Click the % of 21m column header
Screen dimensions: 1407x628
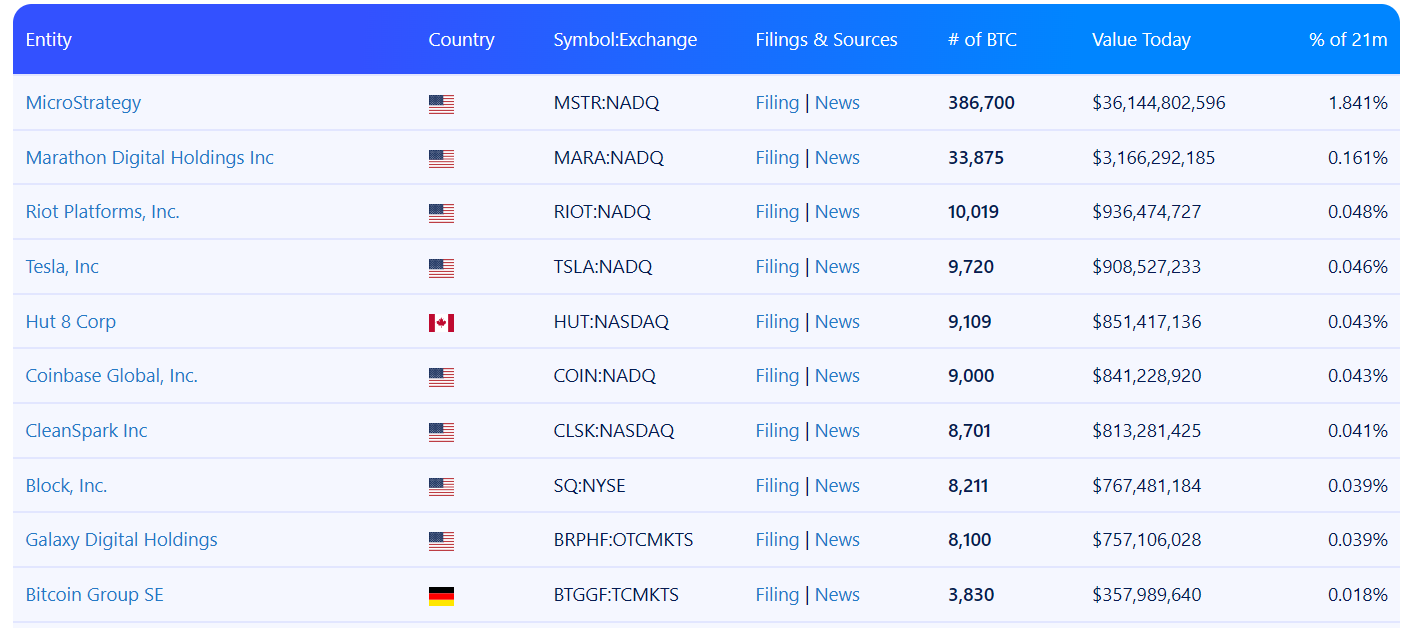coord(1348,40)
